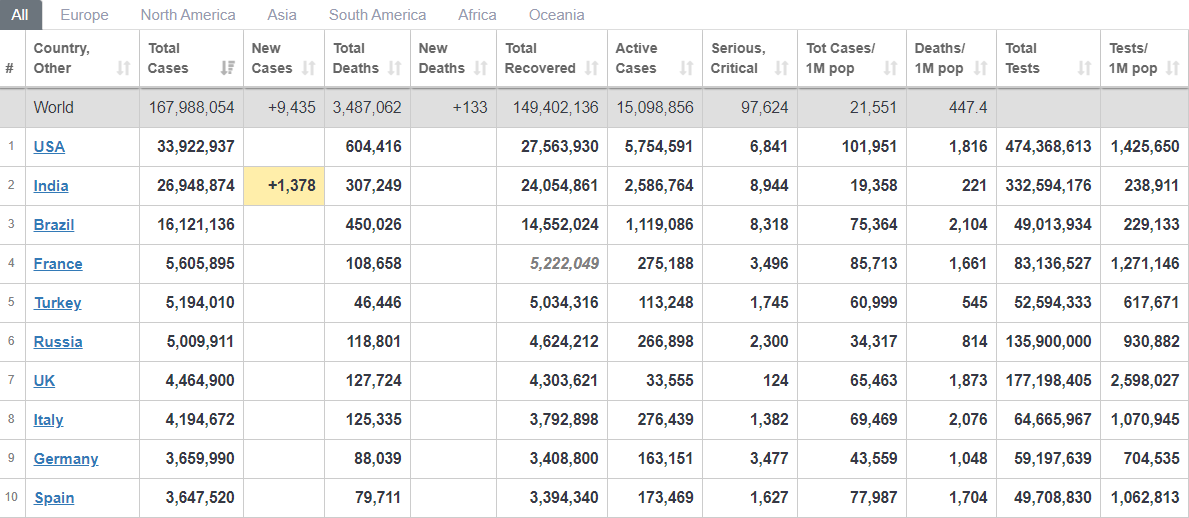Click sort arrows in Country, Other header
The width and height of the screenshot is (1189, 518).
[x=123, y=69]
